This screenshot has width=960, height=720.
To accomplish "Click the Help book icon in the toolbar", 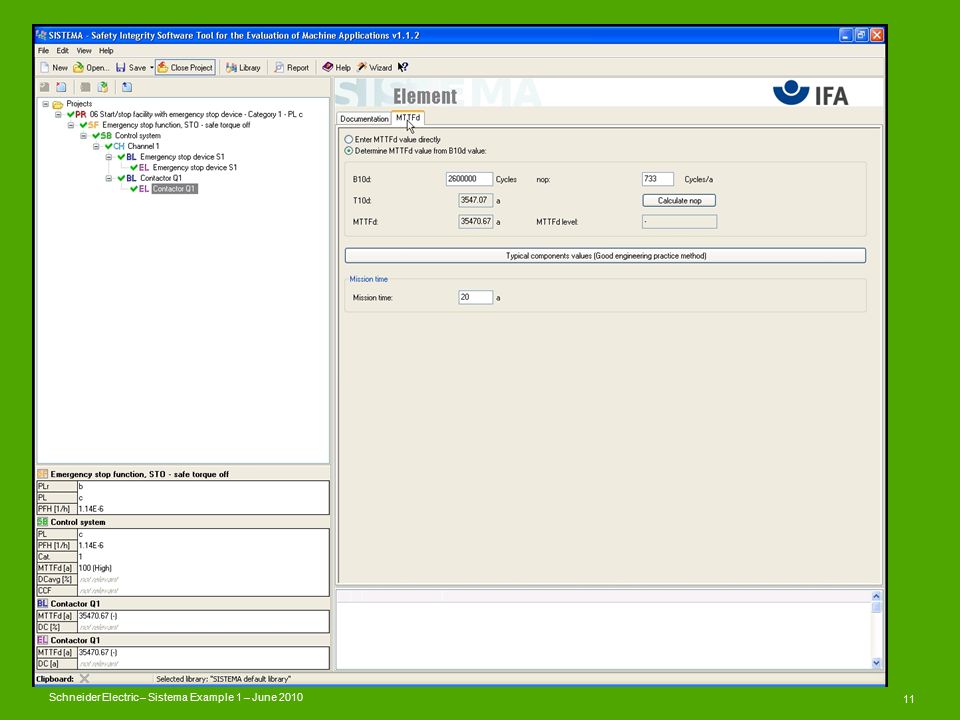I will coord(328,67).
